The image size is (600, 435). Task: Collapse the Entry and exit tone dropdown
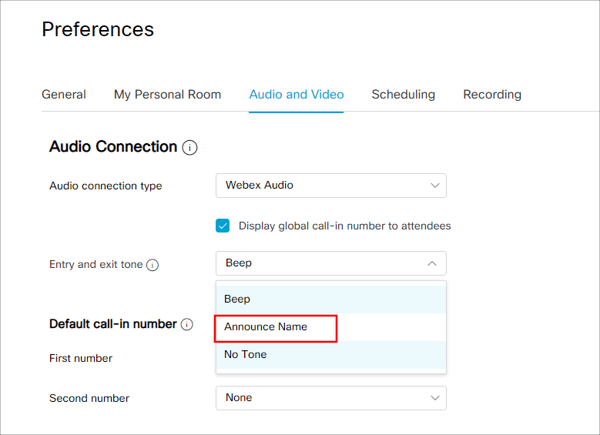click(x=331, y=263)
